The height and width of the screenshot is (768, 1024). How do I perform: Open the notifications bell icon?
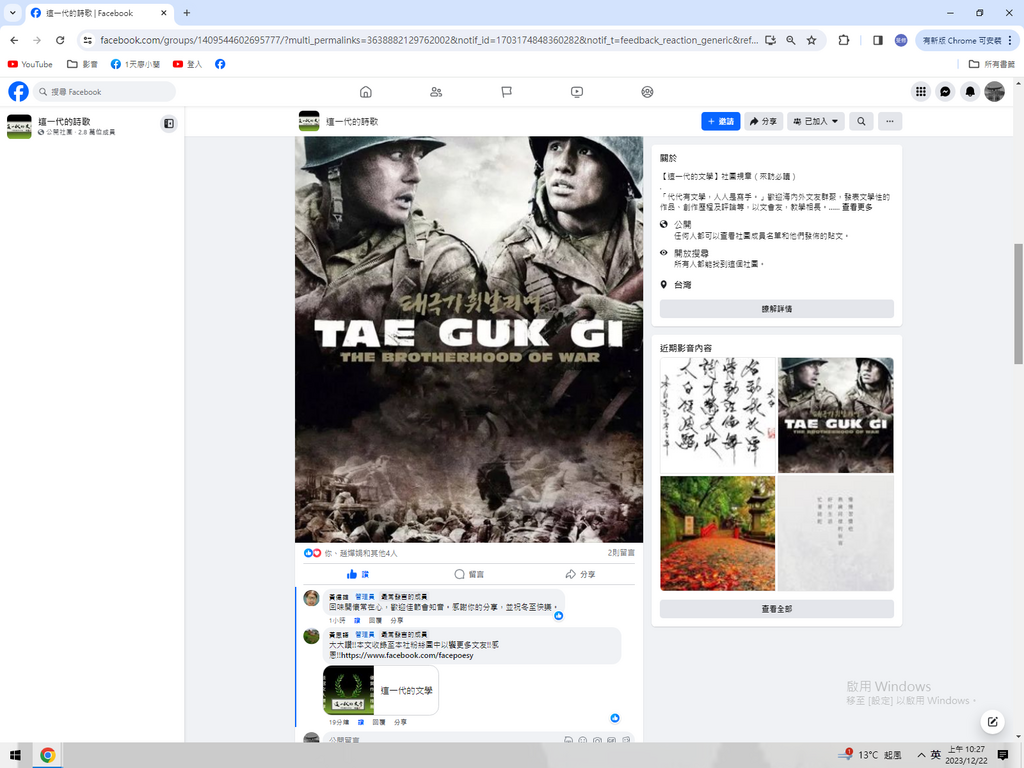969,92
